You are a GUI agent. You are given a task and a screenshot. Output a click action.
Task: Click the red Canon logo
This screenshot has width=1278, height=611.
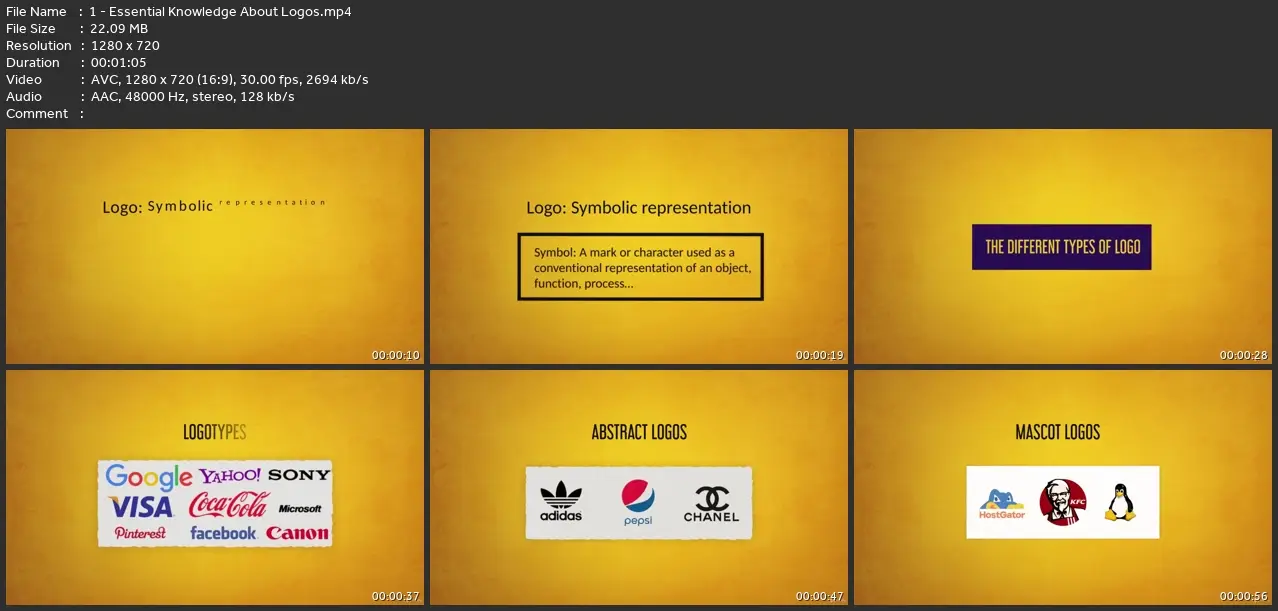pos(297,533)
